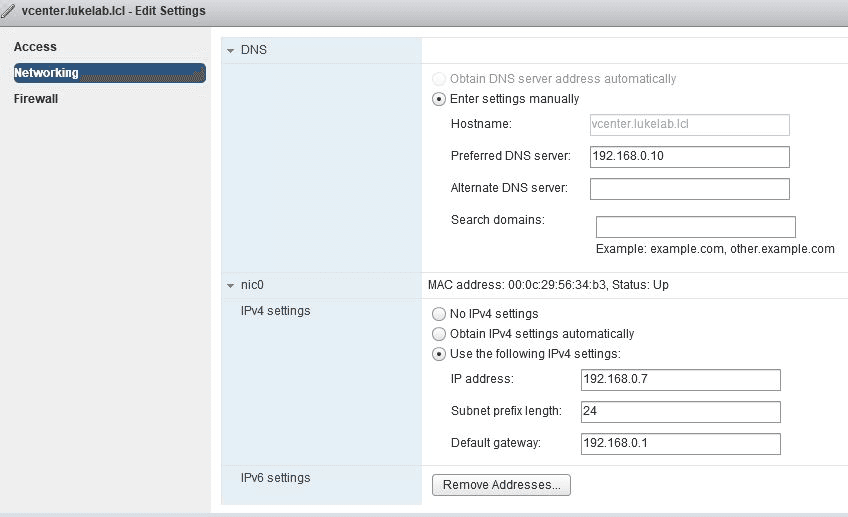Select the Networking sidebar item
Viewport: 848px width, 517px height.
[46, 73]
